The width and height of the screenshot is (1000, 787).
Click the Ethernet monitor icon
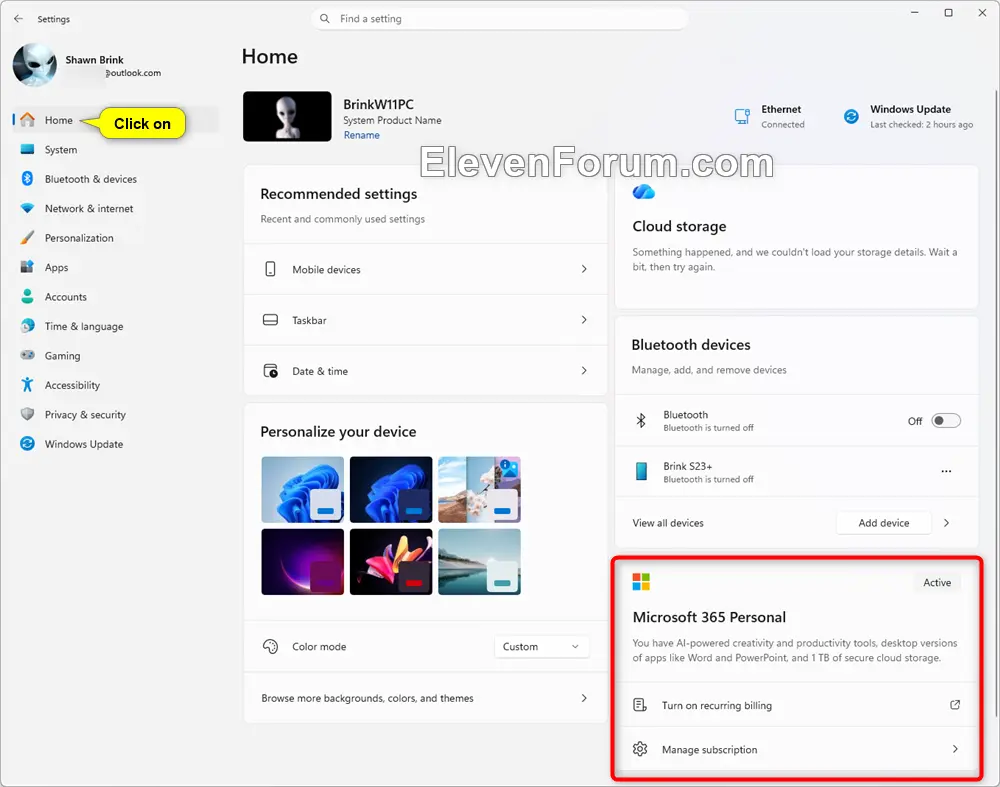click(x=742, y=116)
